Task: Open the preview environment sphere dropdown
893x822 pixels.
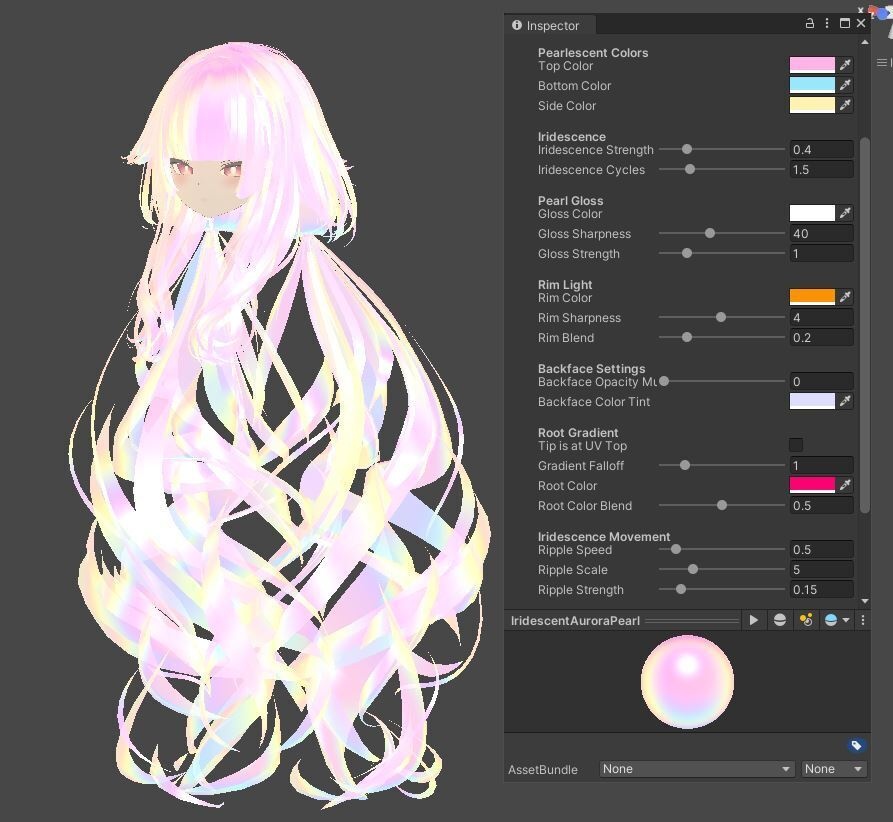Action: 837,620
